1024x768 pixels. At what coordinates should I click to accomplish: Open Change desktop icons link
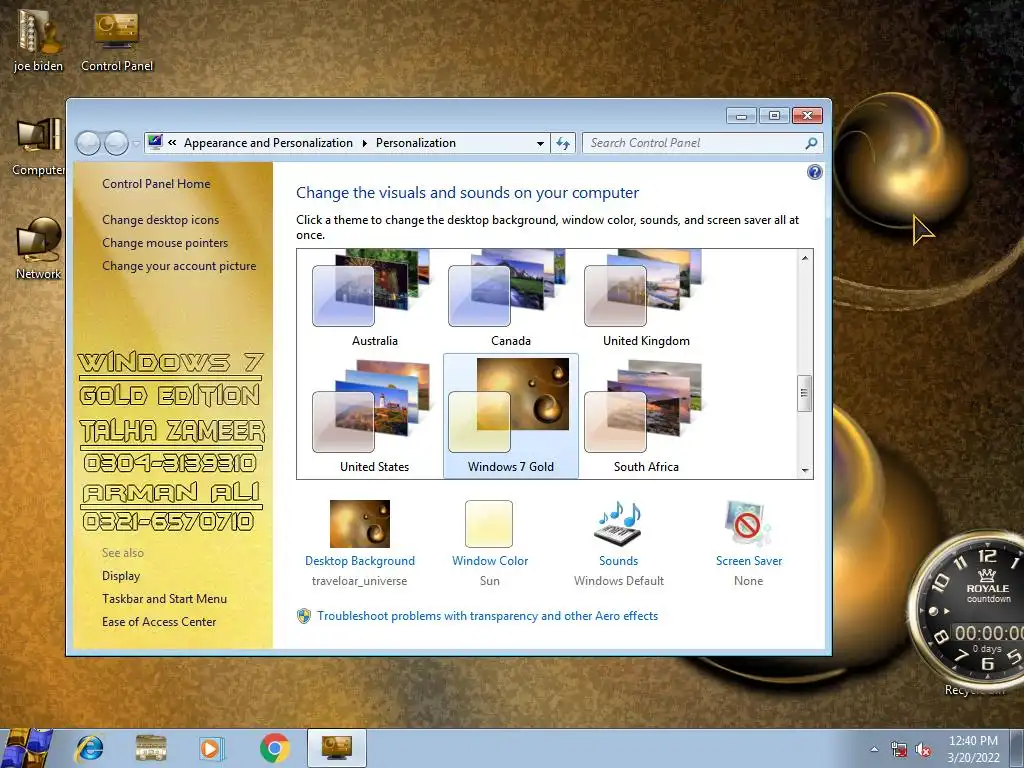[161, 220]
